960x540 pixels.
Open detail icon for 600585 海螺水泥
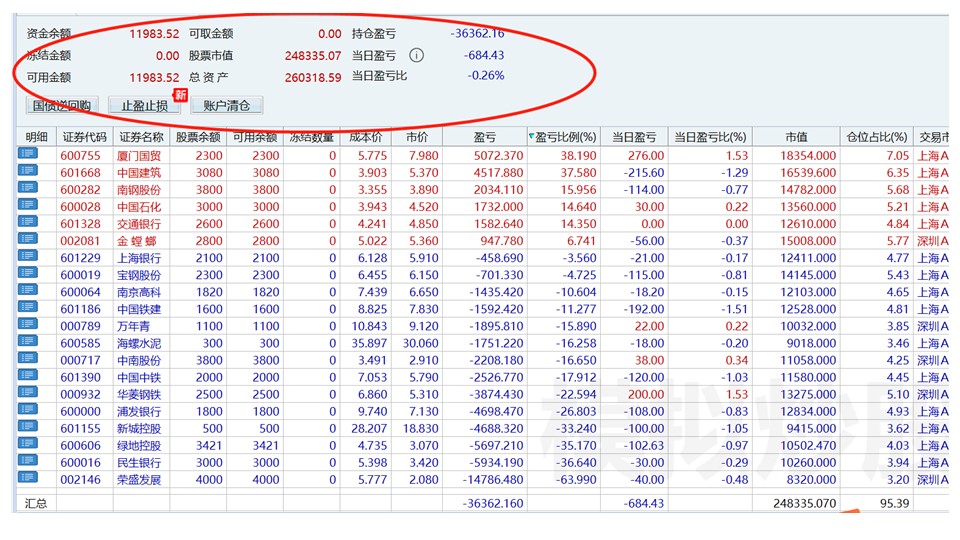coord(28,342)
